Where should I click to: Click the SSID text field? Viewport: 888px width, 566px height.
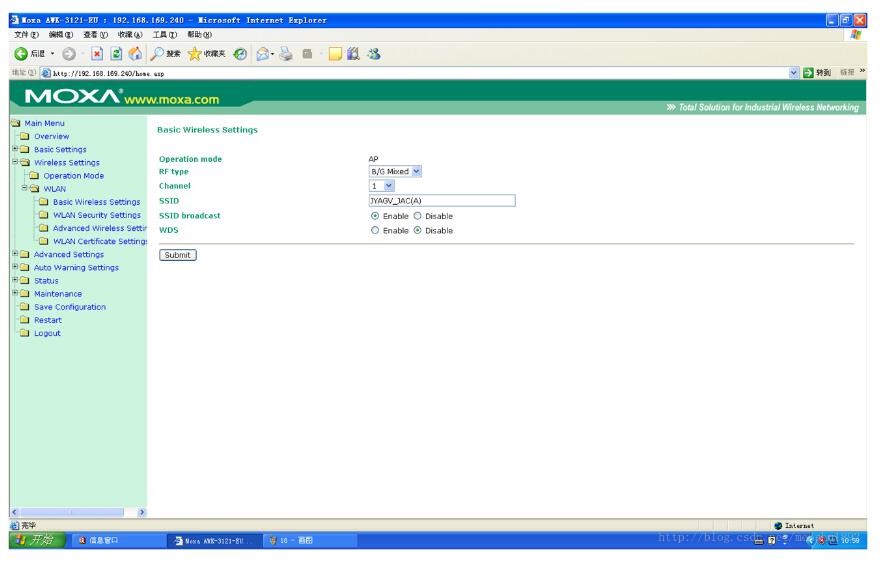[442, 200]
